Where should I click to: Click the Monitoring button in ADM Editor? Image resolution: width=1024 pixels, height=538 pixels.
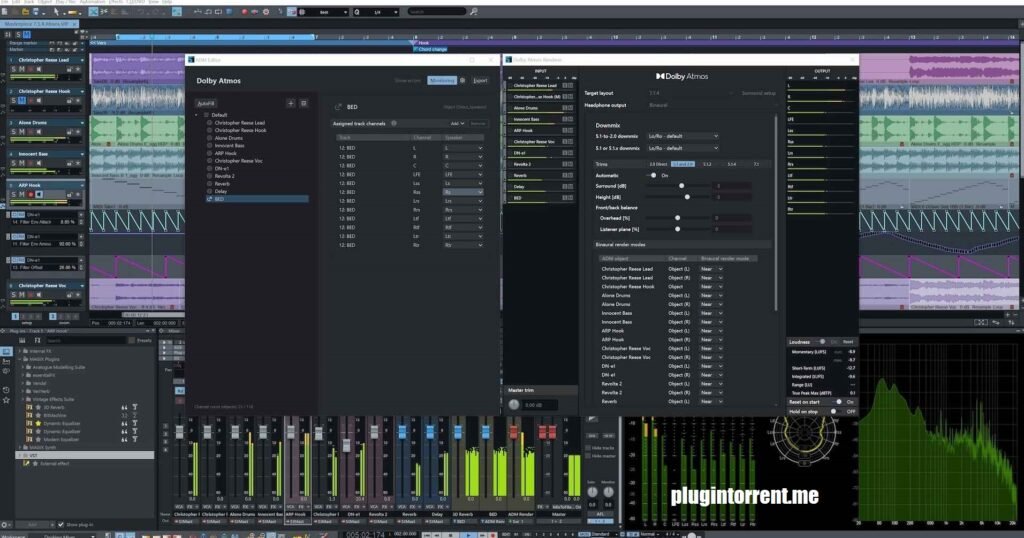pos(442,80)
